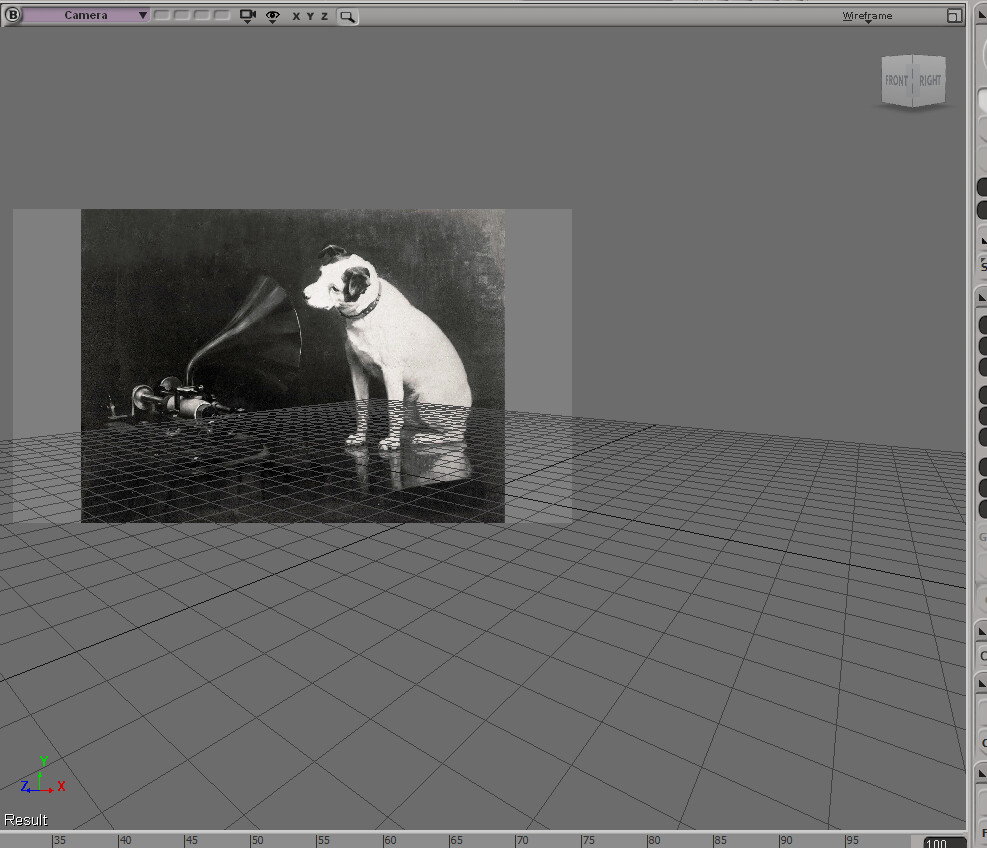Viewport: 987px width, 848px height.
Task: Click the second memo camera slot
Action: (x=182, y=15)
